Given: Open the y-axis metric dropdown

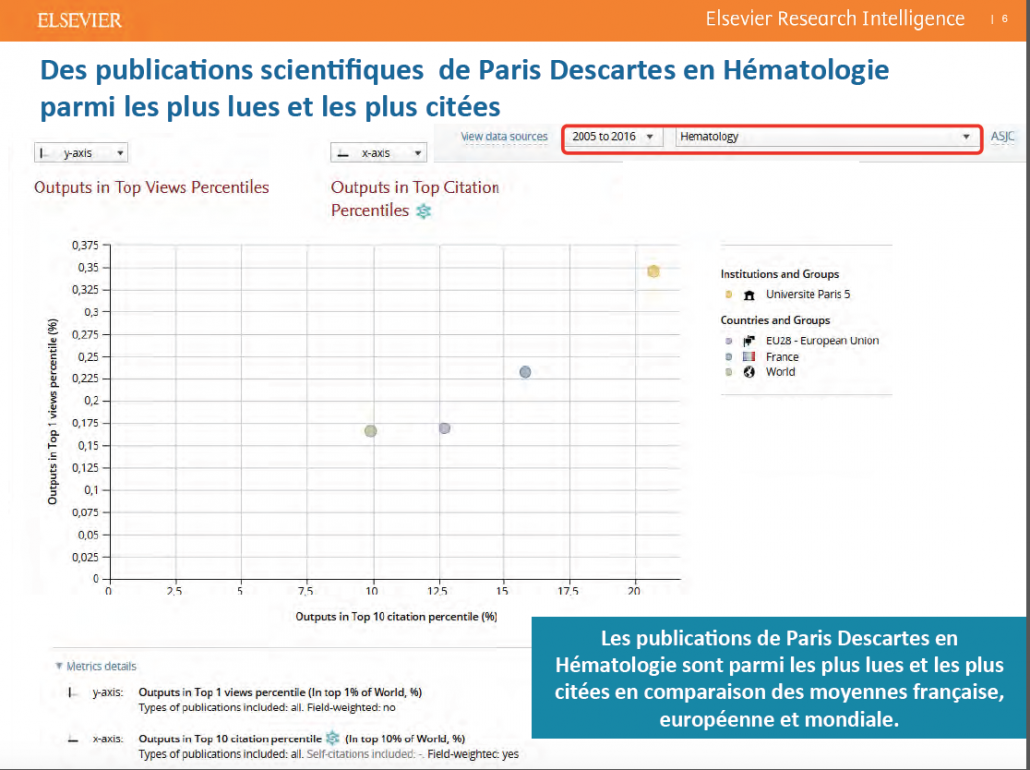Looking at the screenshot, I should point(81,153).
